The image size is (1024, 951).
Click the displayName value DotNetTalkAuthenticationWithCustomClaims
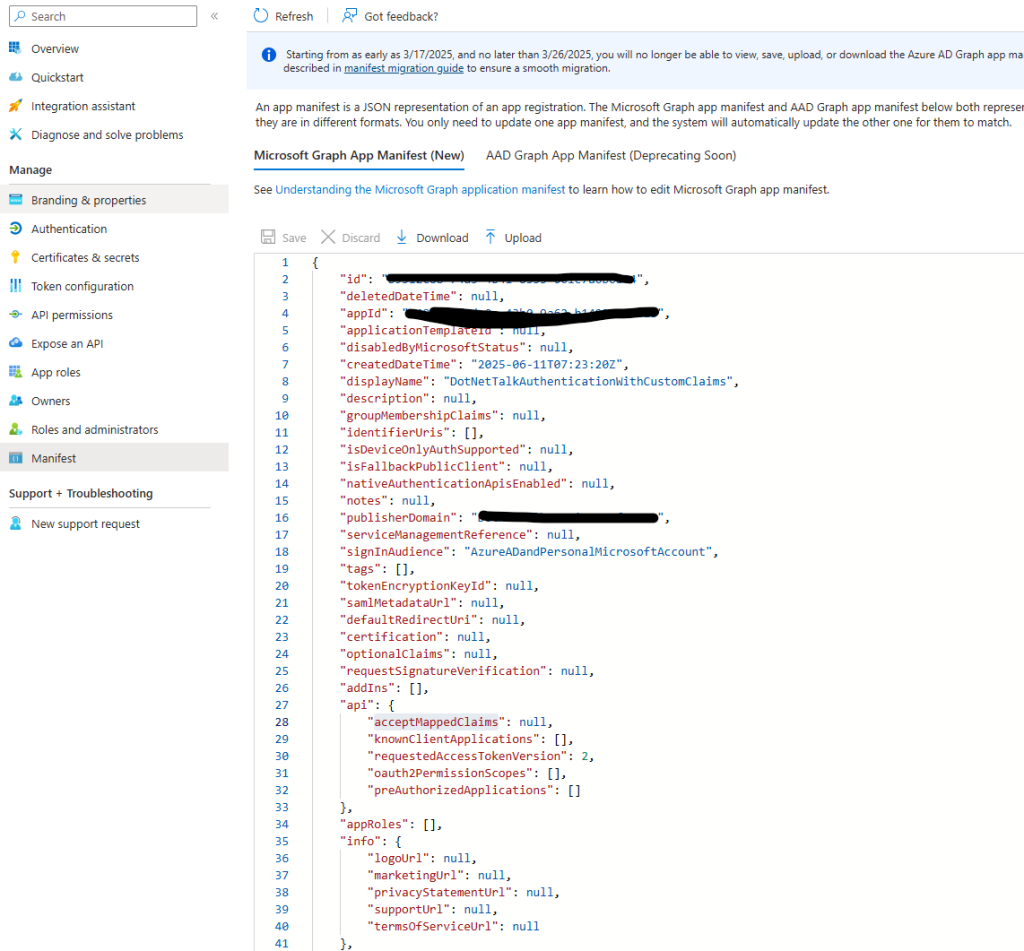coord(588,381)
